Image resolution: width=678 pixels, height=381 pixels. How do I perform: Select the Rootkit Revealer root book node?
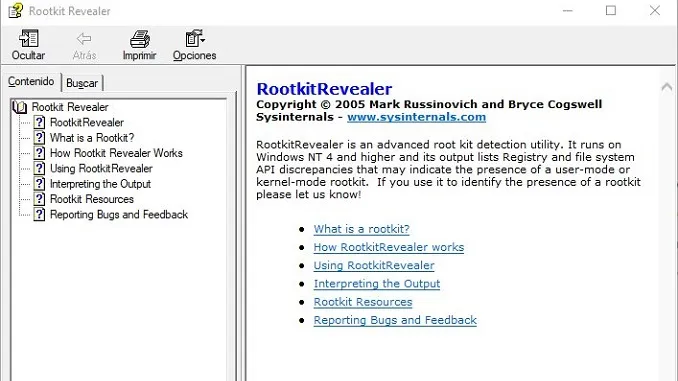click(x=70, y=107)
